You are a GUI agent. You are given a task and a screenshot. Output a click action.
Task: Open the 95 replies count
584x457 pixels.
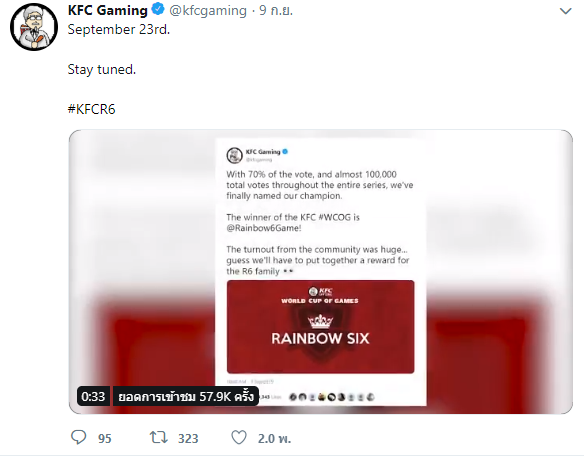(105, 438)
